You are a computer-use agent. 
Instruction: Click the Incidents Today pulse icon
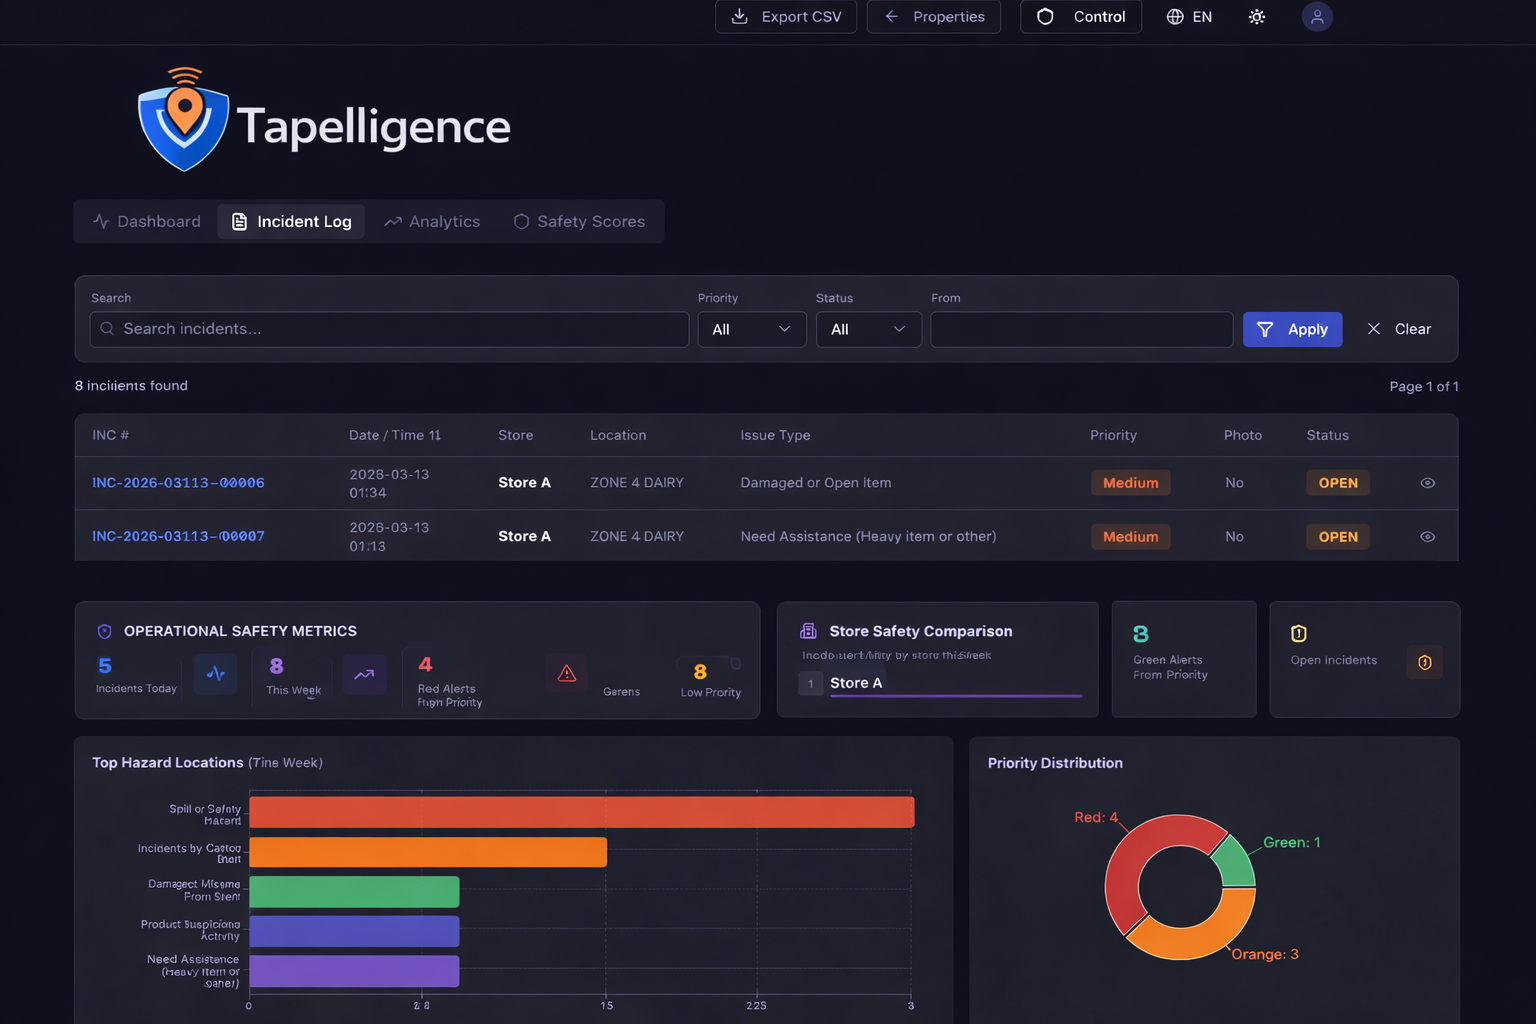click(x=215, y=674)
